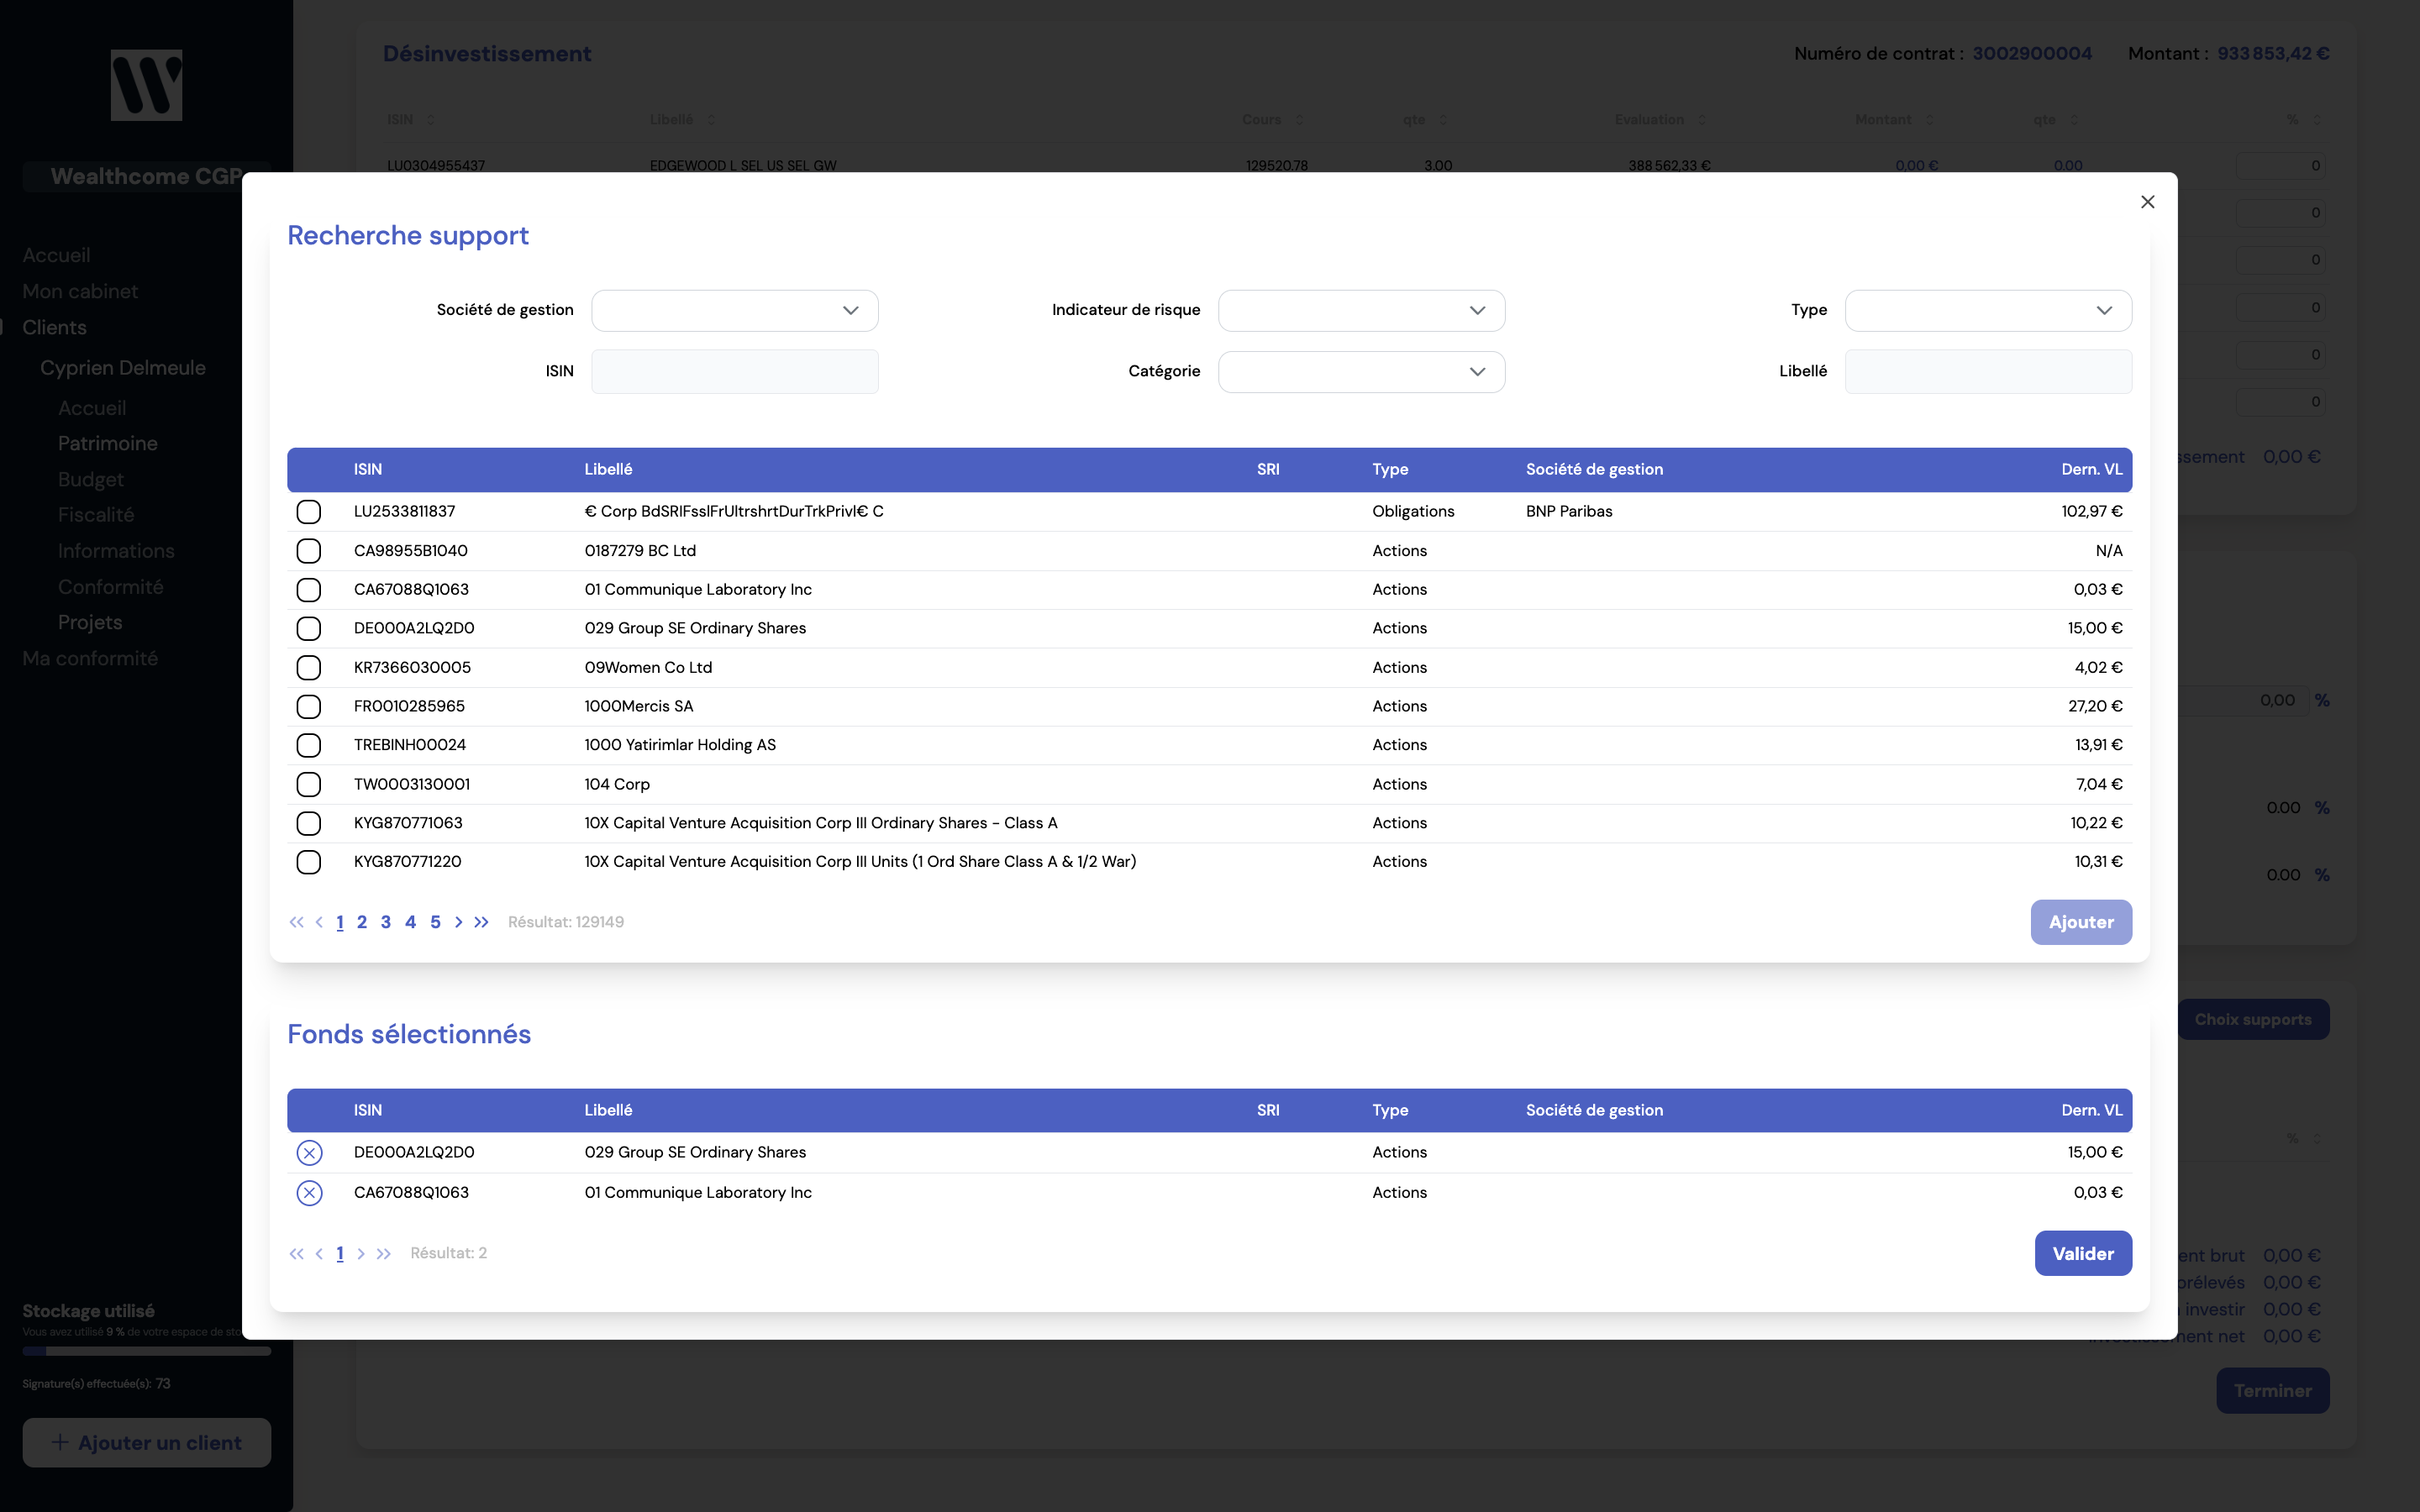Screen dimensions: 2420x1512
Task: Go to next page of selected funds
Action: pos(361,1253)
